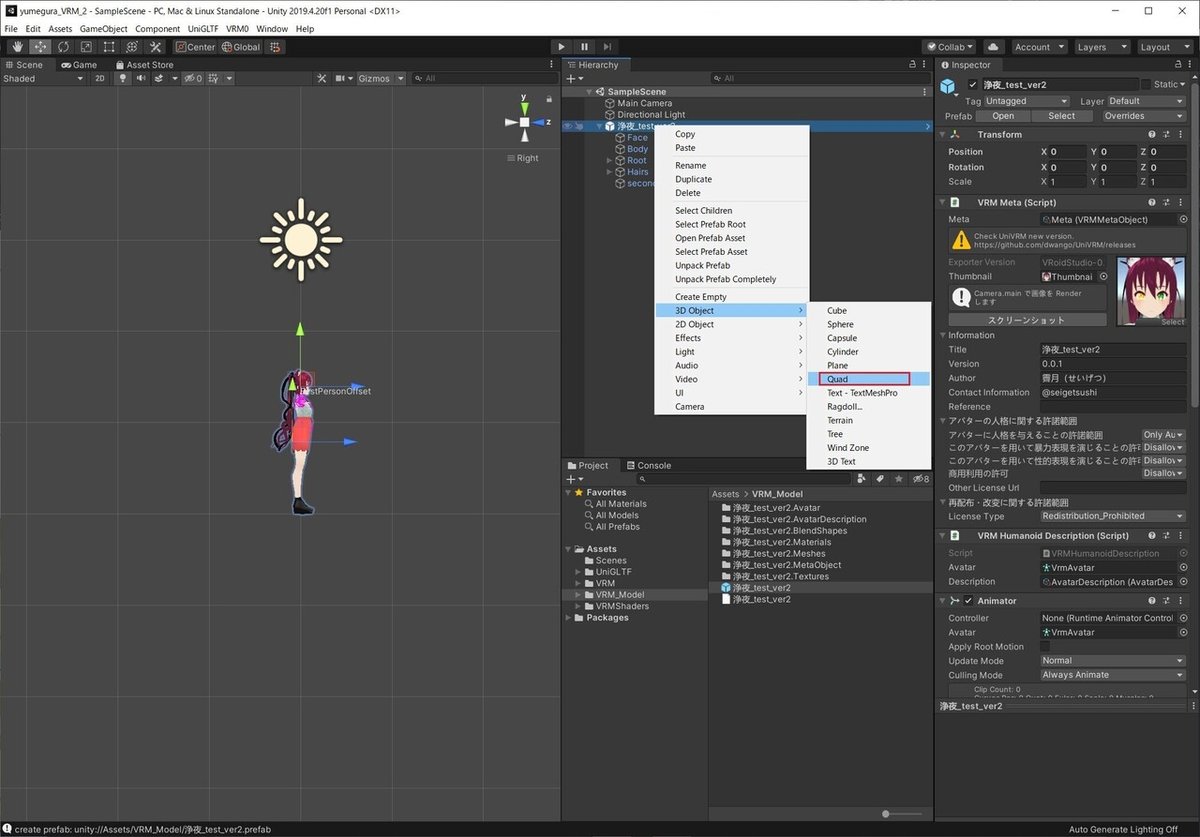Collapse the Assets folder in the Project tree
1200x837 pixels.
point(568,549)
